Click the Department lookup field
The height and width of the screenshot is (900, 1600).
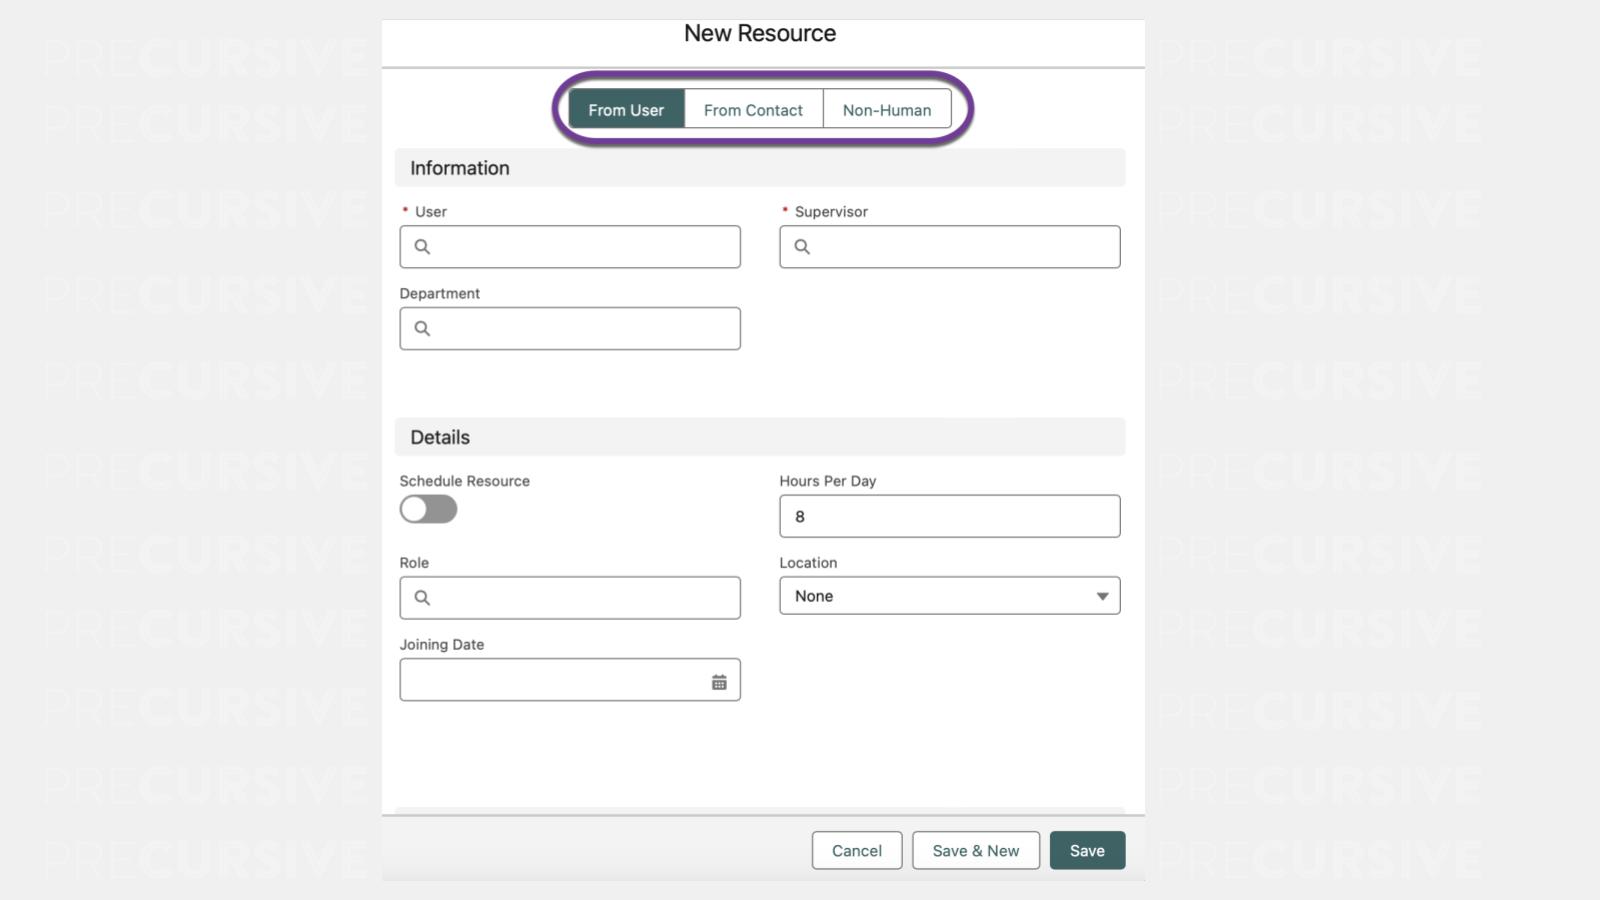coord(570,328)
